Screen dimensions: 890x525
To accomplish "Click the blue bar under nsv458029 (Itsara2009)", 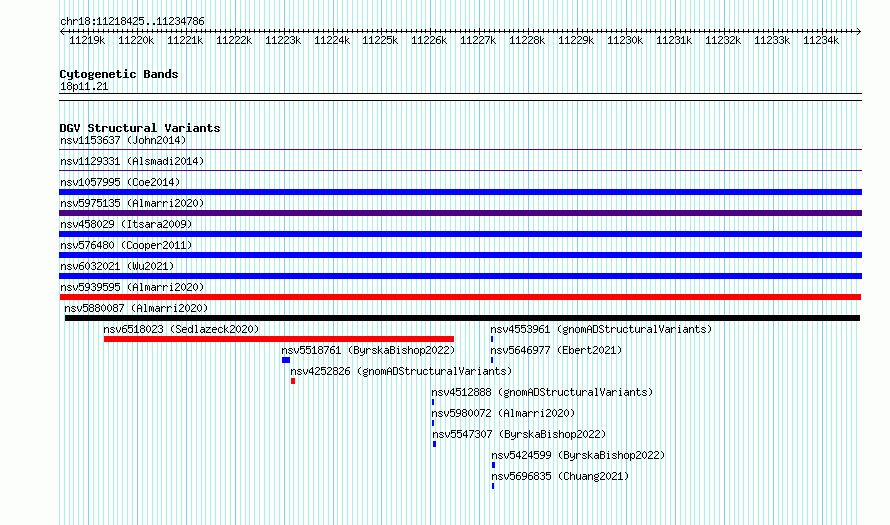I will (460, 234).
